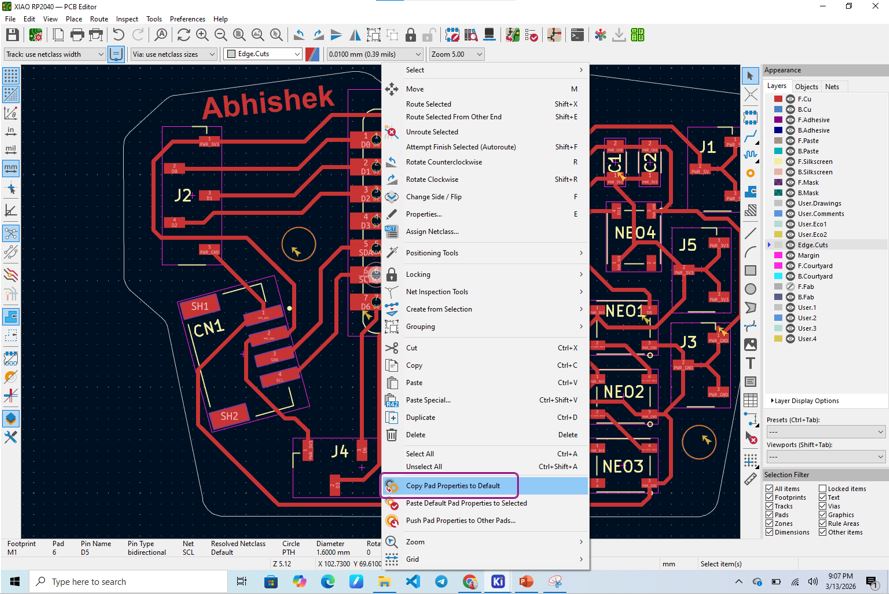Expand Layer Display Options
This screenshot has width=889, height=594.
pyautogui.click(x=805, y=401)
